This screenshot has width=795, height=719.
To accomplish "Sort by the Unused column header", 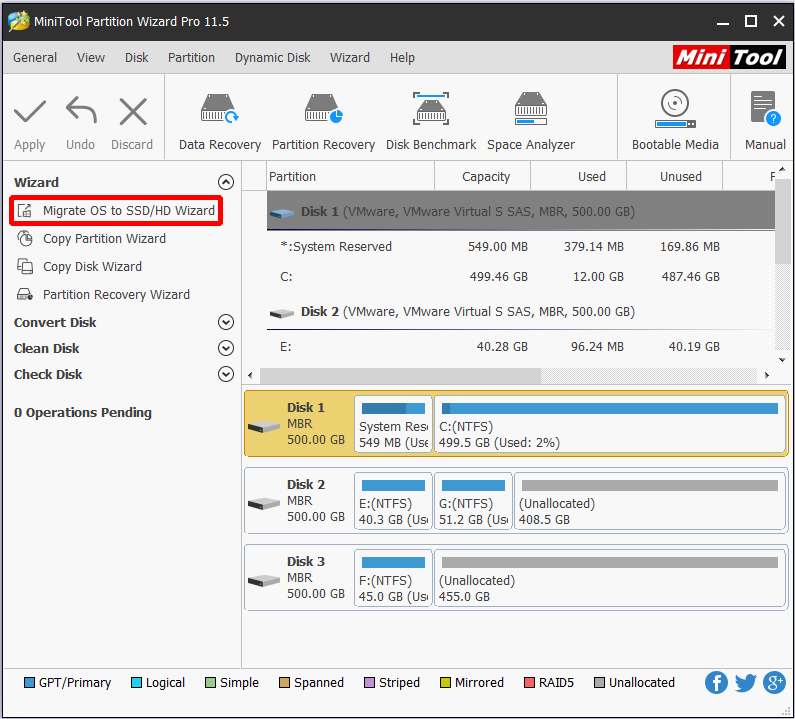I will [x=674, y=176].
